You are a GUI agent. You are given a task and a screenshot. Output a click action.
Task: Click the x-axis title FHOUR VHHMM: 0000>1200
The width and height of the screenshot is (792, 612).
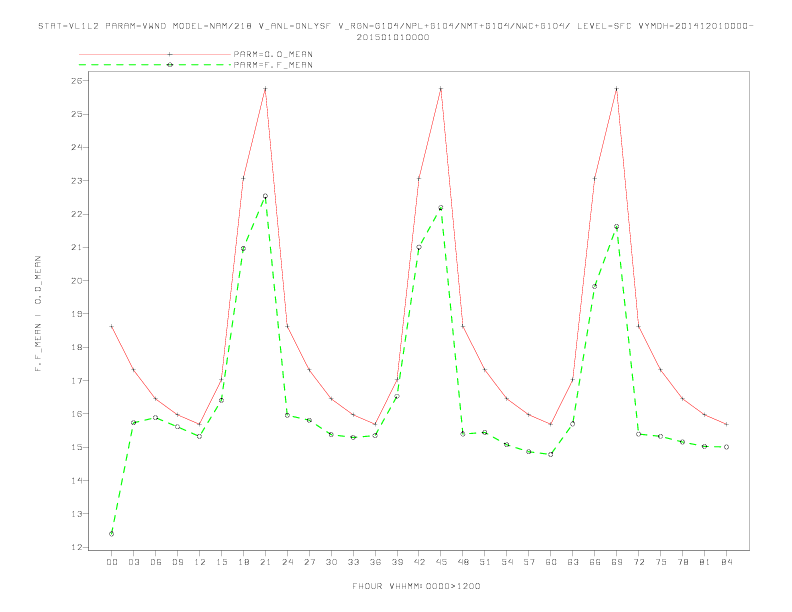(x=416, y=586)
